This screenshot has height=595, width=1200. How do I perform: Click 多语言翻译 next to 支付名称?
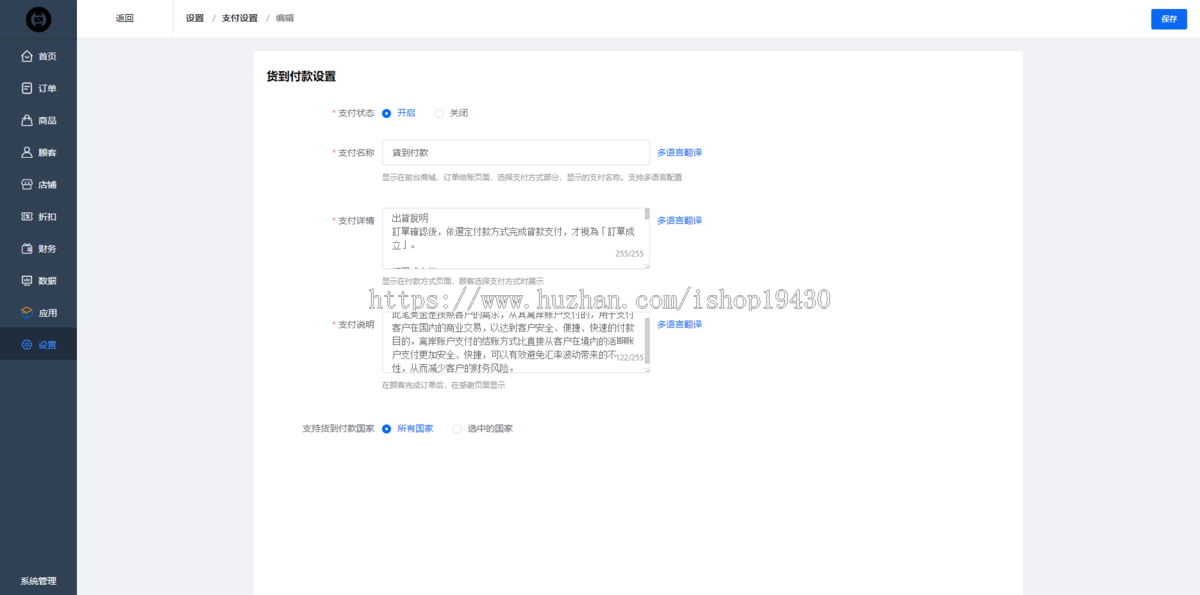click(680, 152)
